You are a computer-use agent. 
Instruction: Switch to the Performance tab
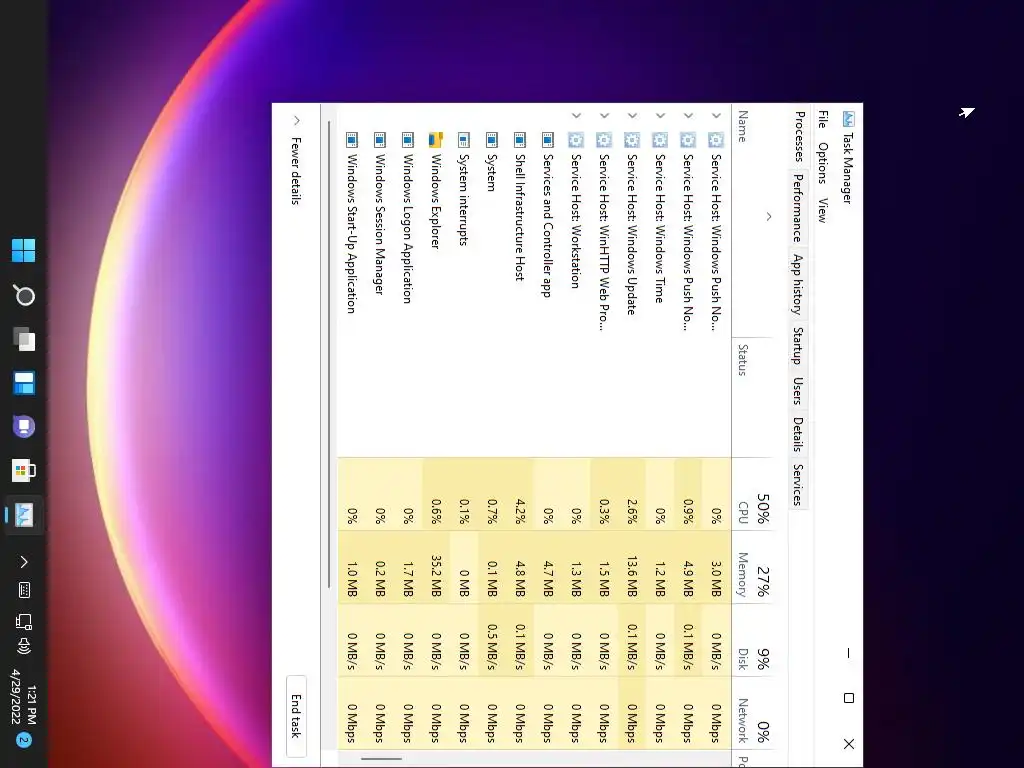(x=797, y=207)
